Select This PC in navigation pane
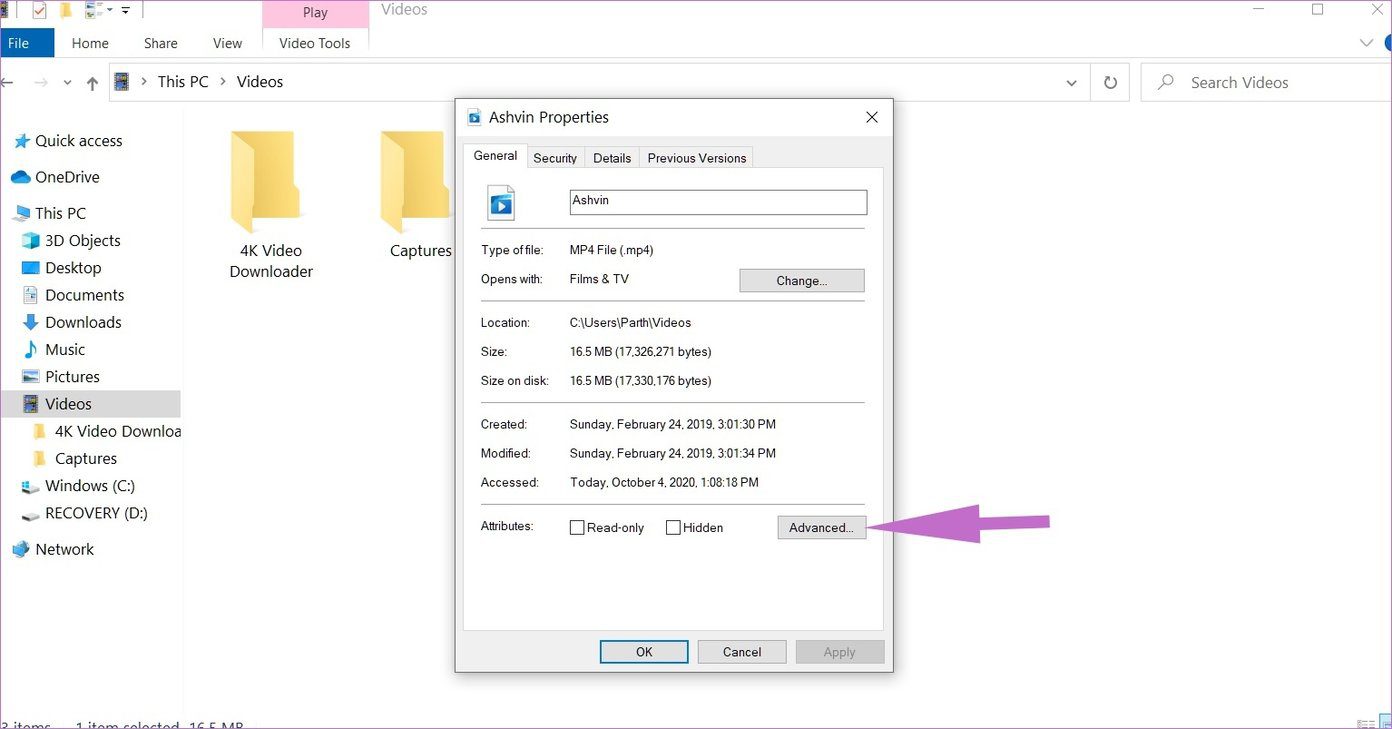The image size is (1392, 729). [x=60, y=213]
